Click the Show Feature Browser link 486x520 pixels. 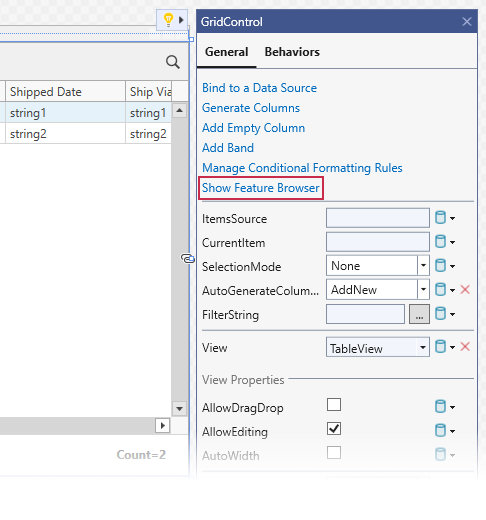point(261,188)
